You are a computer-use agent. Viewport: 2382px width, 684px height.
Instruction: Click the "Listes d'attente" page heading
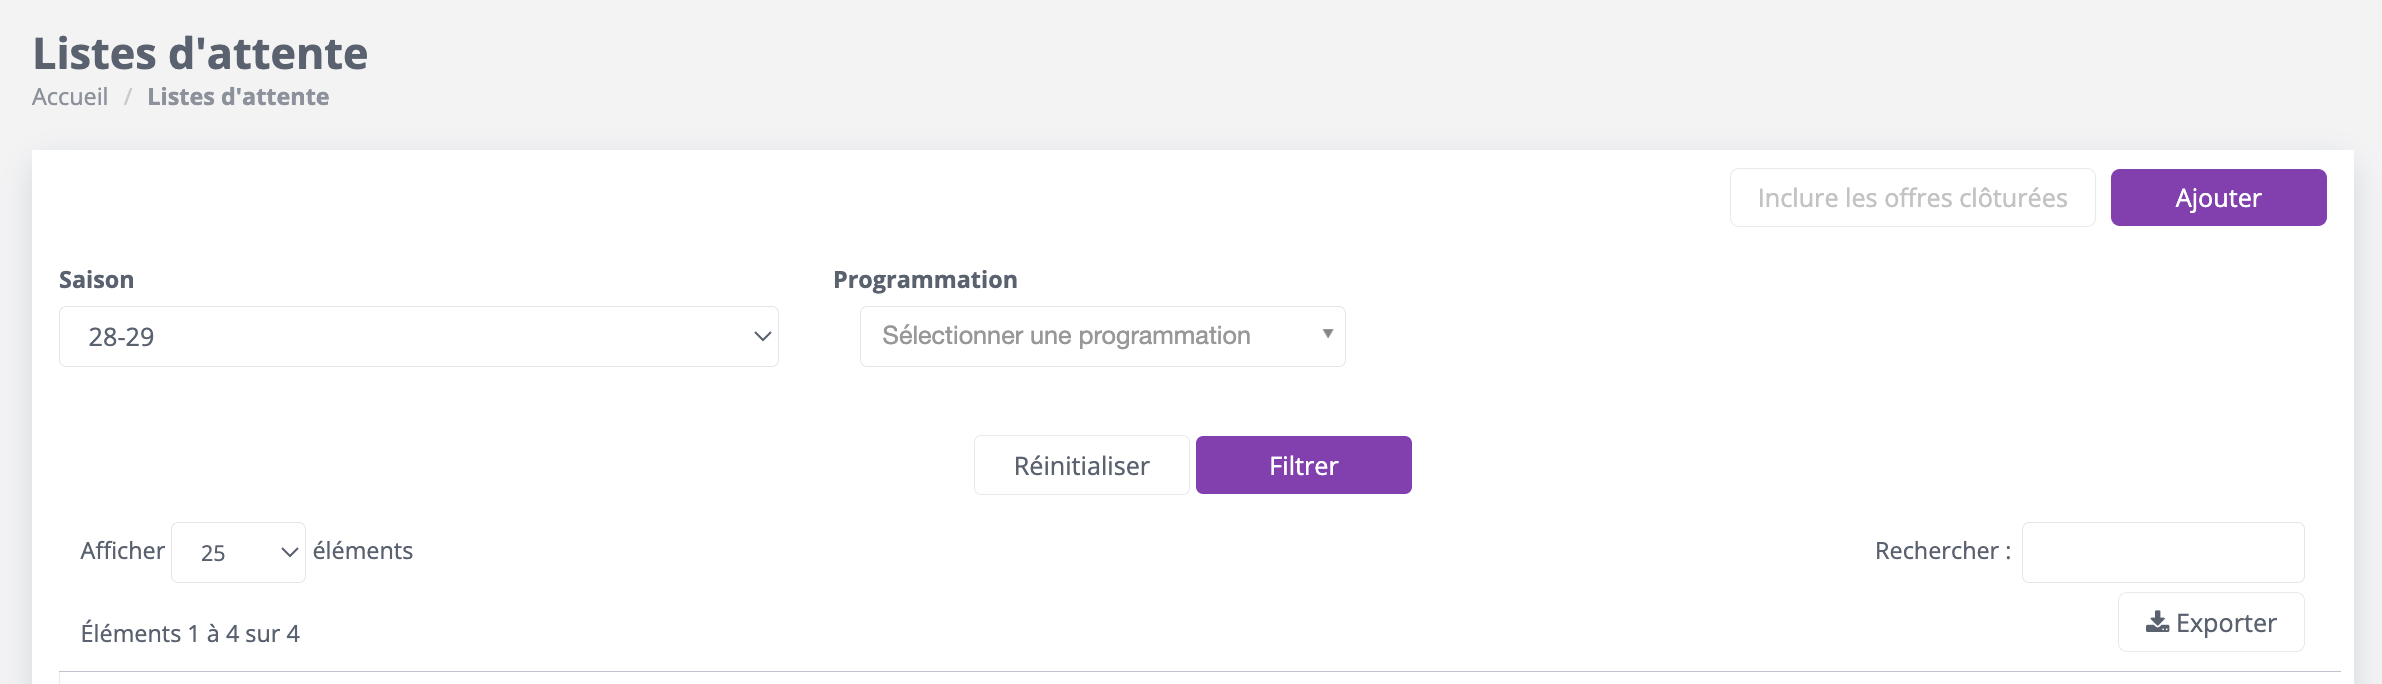click(200, 53)
